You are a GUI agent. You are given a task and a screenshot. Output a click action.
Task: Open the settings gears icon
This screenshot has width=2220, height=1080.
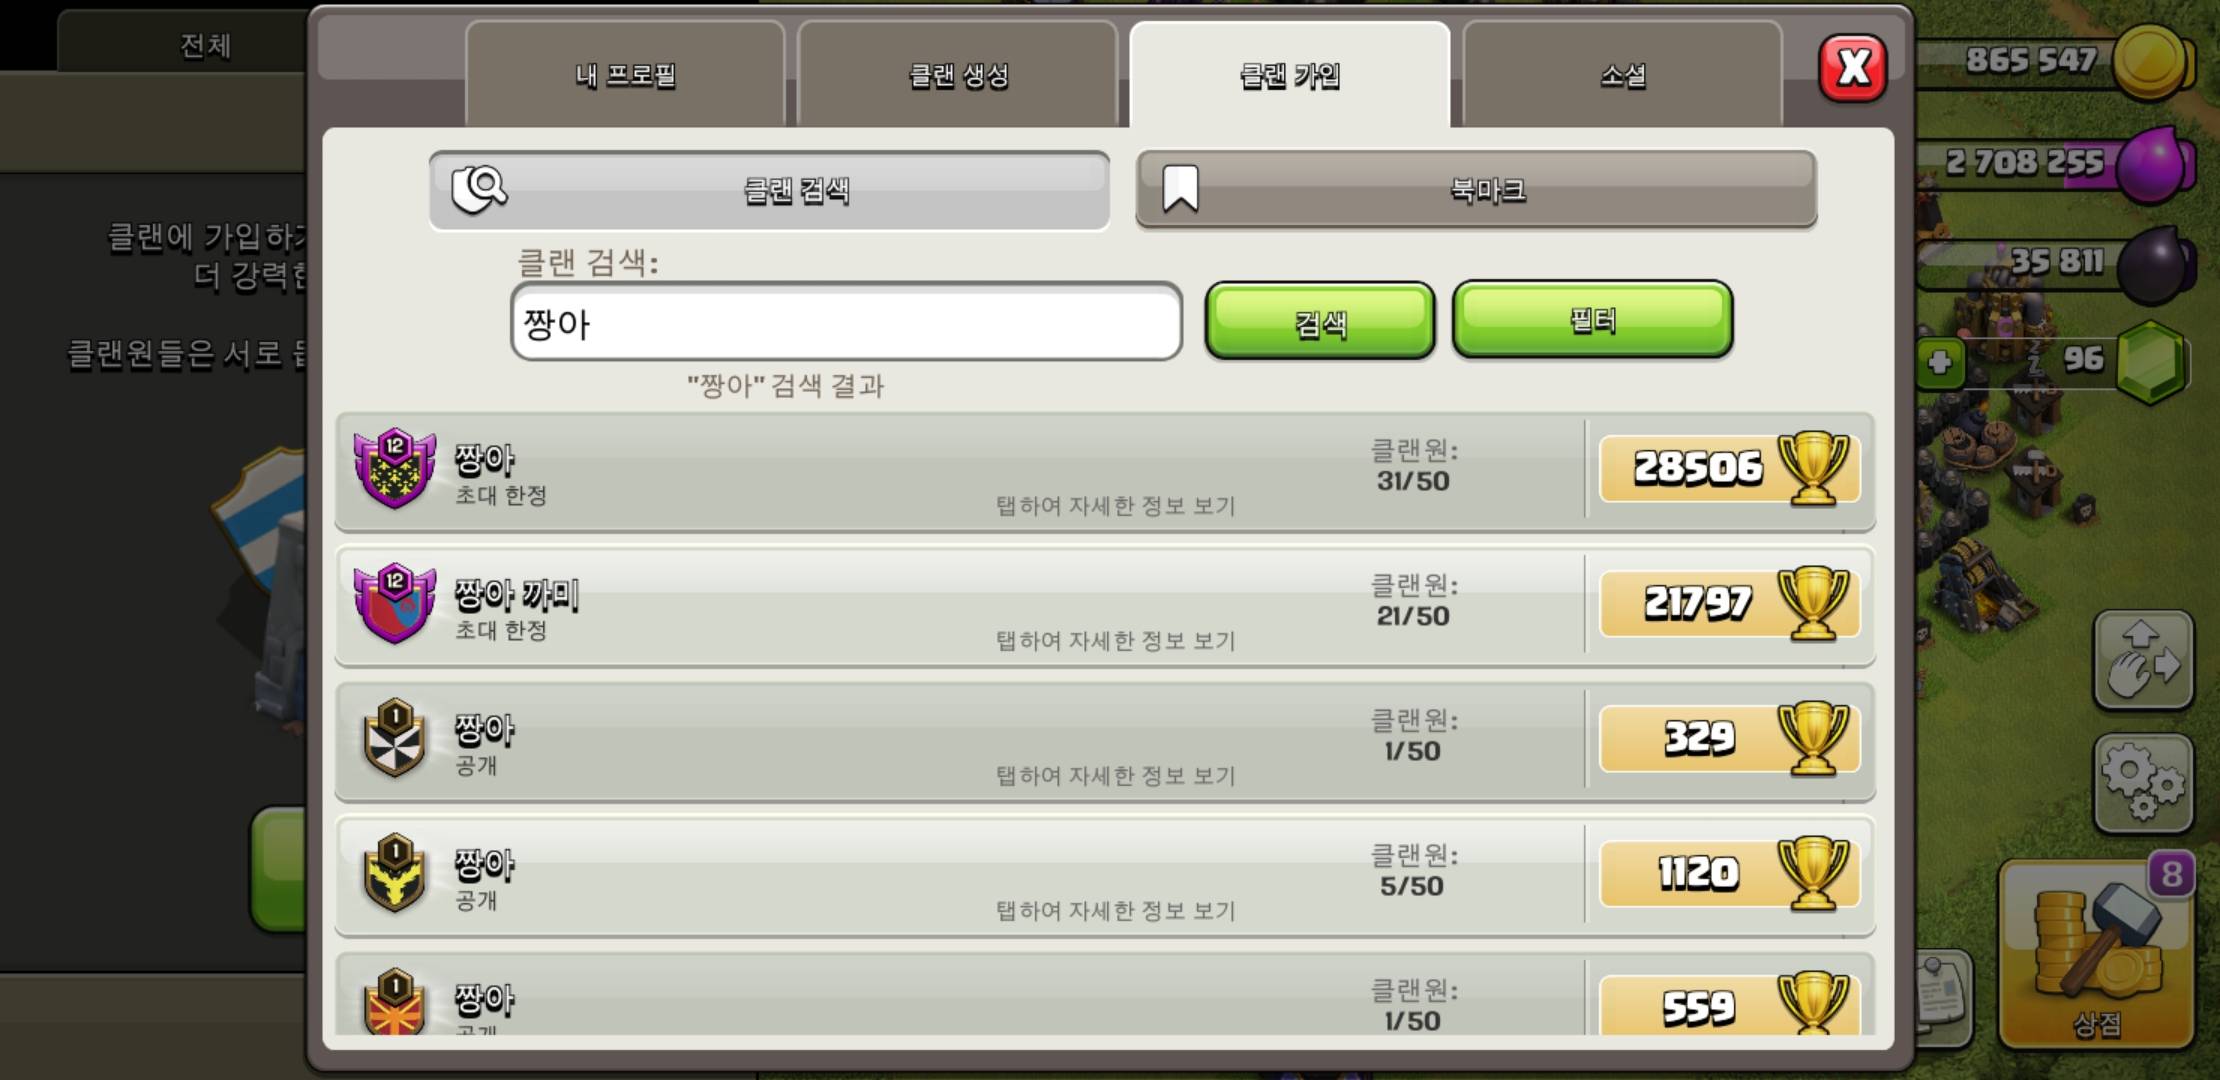pyautogui.click(x=2143, y=783)
